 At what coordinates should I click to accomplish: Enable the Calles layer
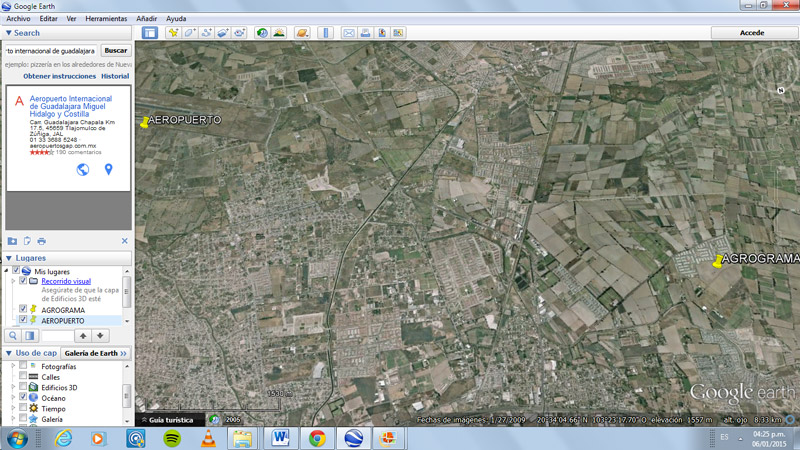coord(23,376)
